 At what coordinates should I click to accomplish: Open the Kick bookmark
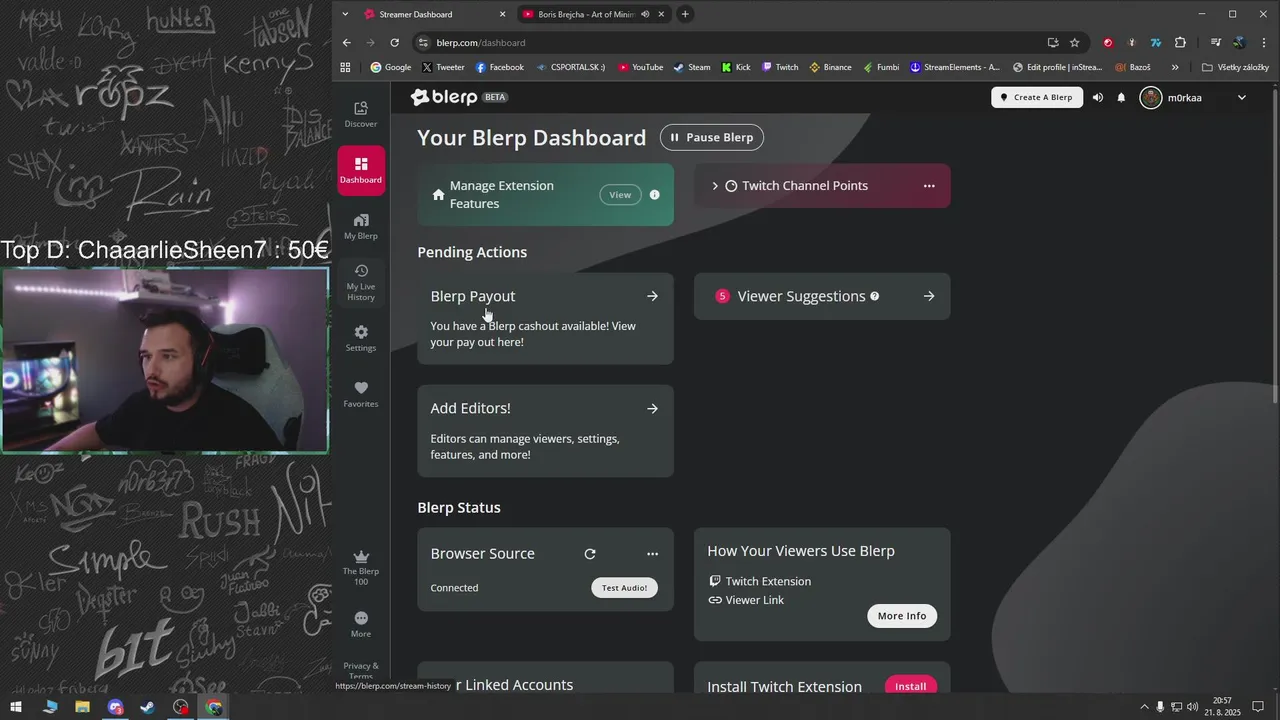coord(736,67)
